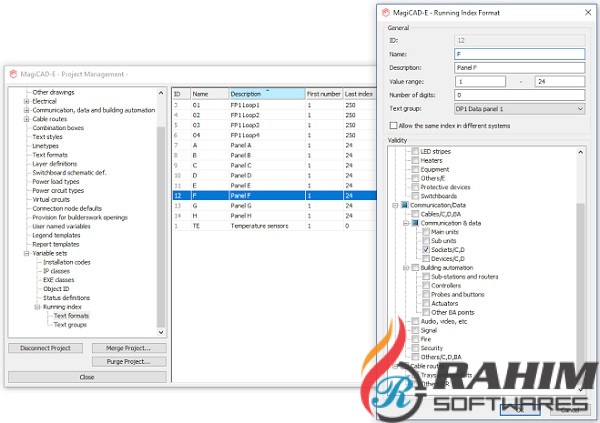Image resolution: width=600 pixels, height=423 pixels.
Task: Select Text groups under Running index
Action: pyautogui.click(x=70, y=325)
